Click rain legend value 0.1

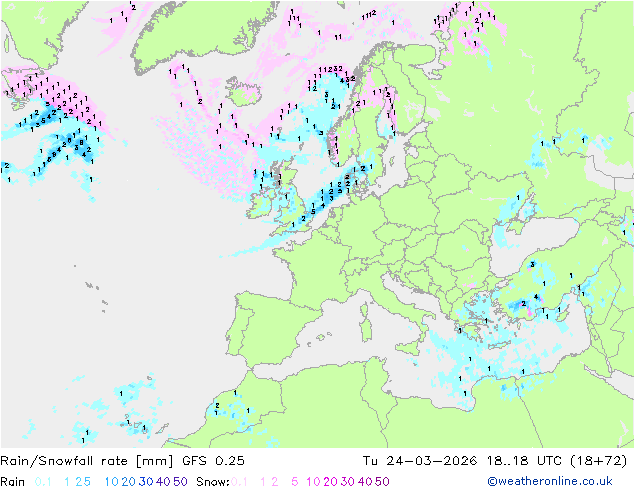pos(43,482)
